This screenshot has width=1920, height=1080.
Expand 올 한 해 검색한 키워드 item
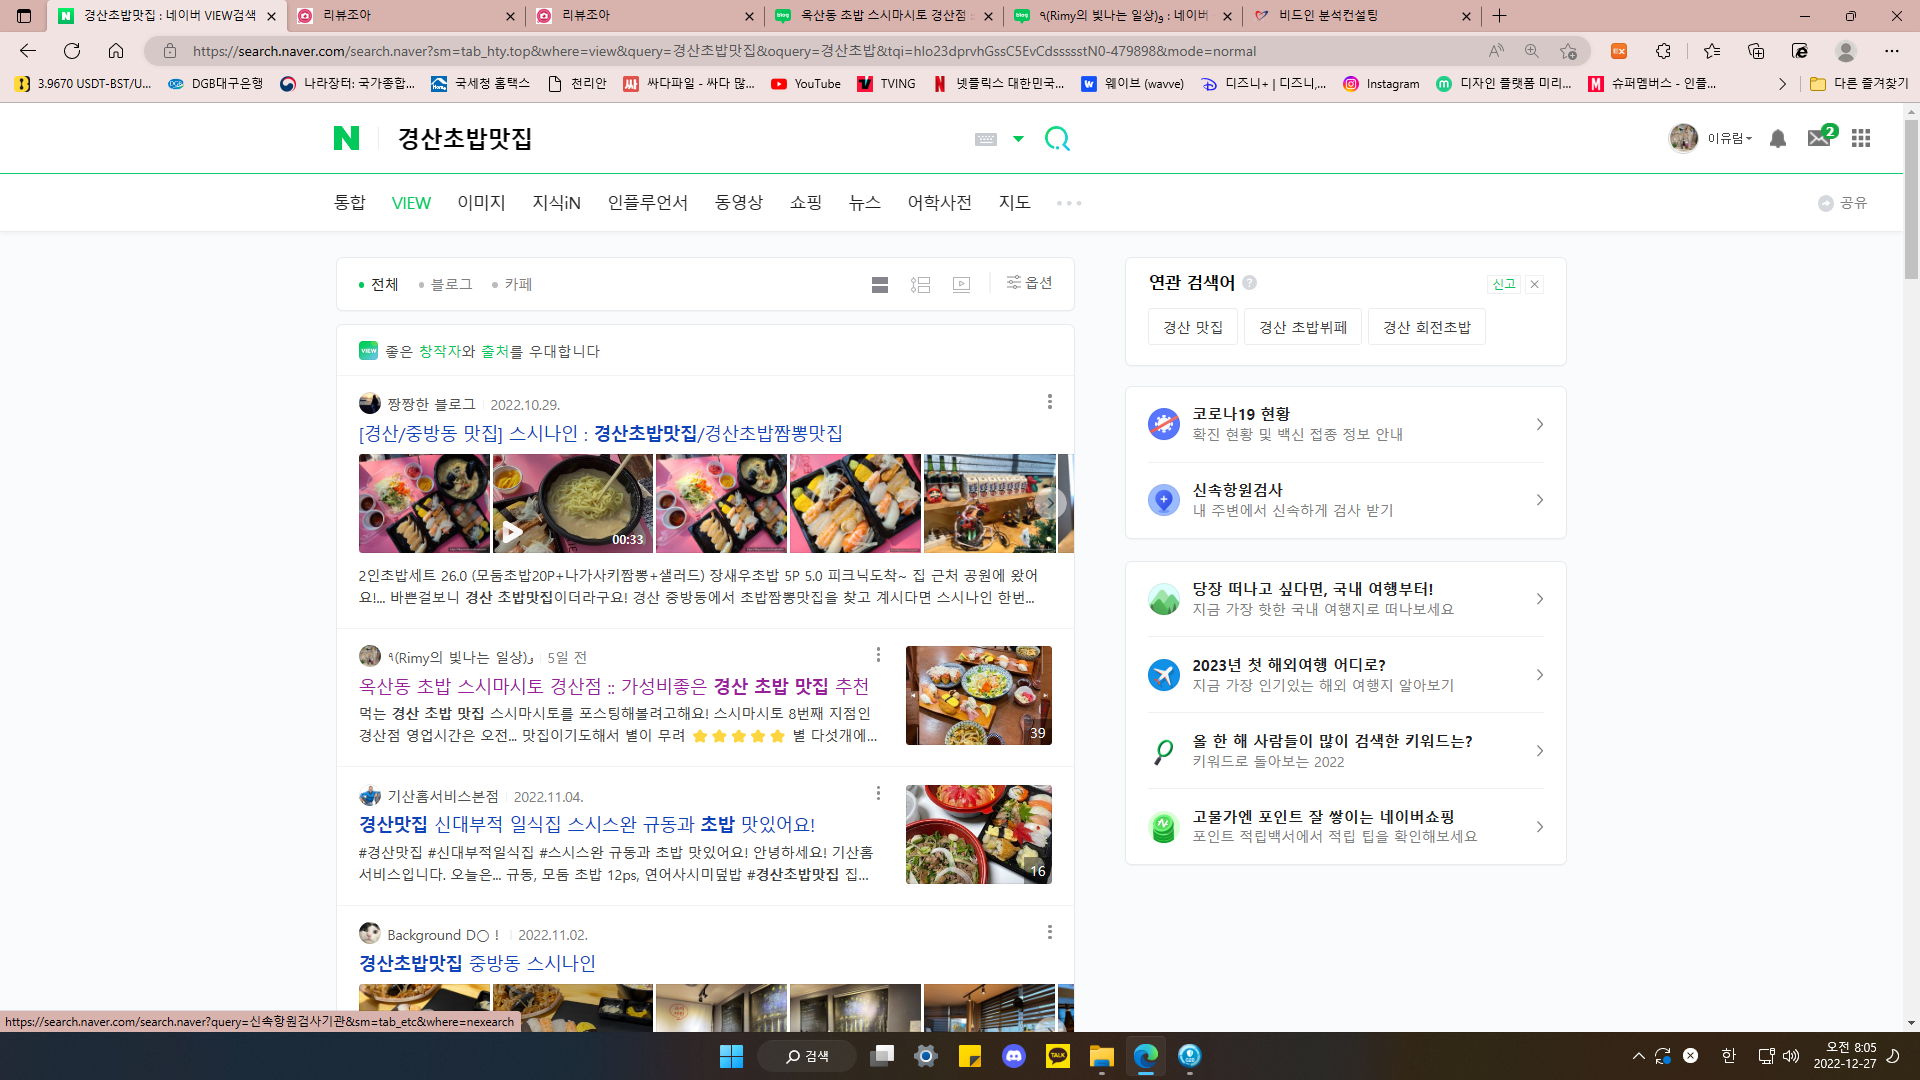pos(1346,751)
